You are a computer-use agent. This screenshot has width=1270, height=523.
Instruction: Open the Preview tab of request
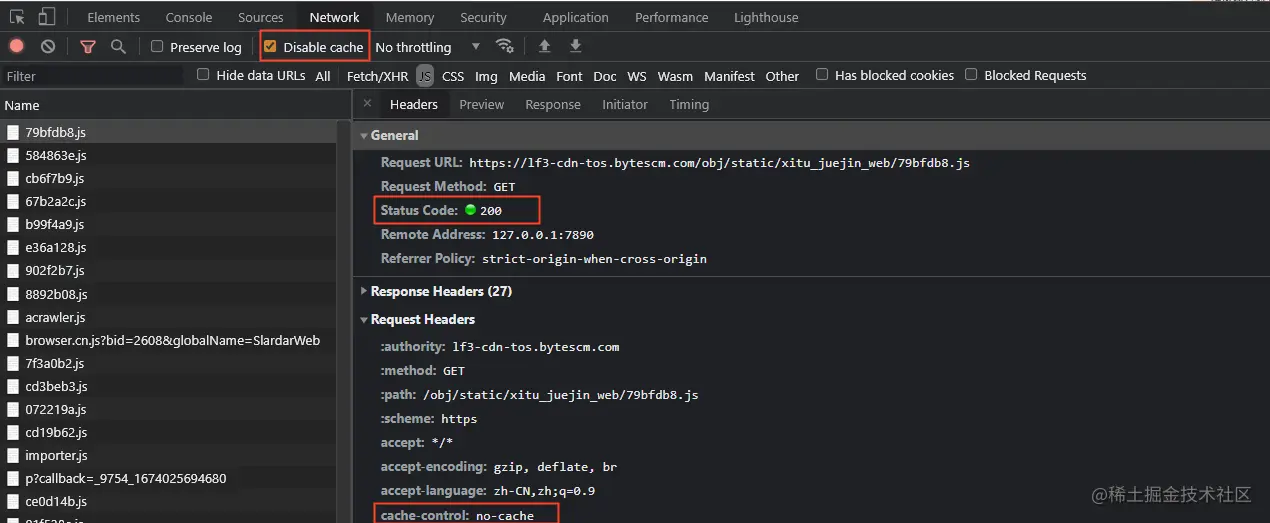481,104
